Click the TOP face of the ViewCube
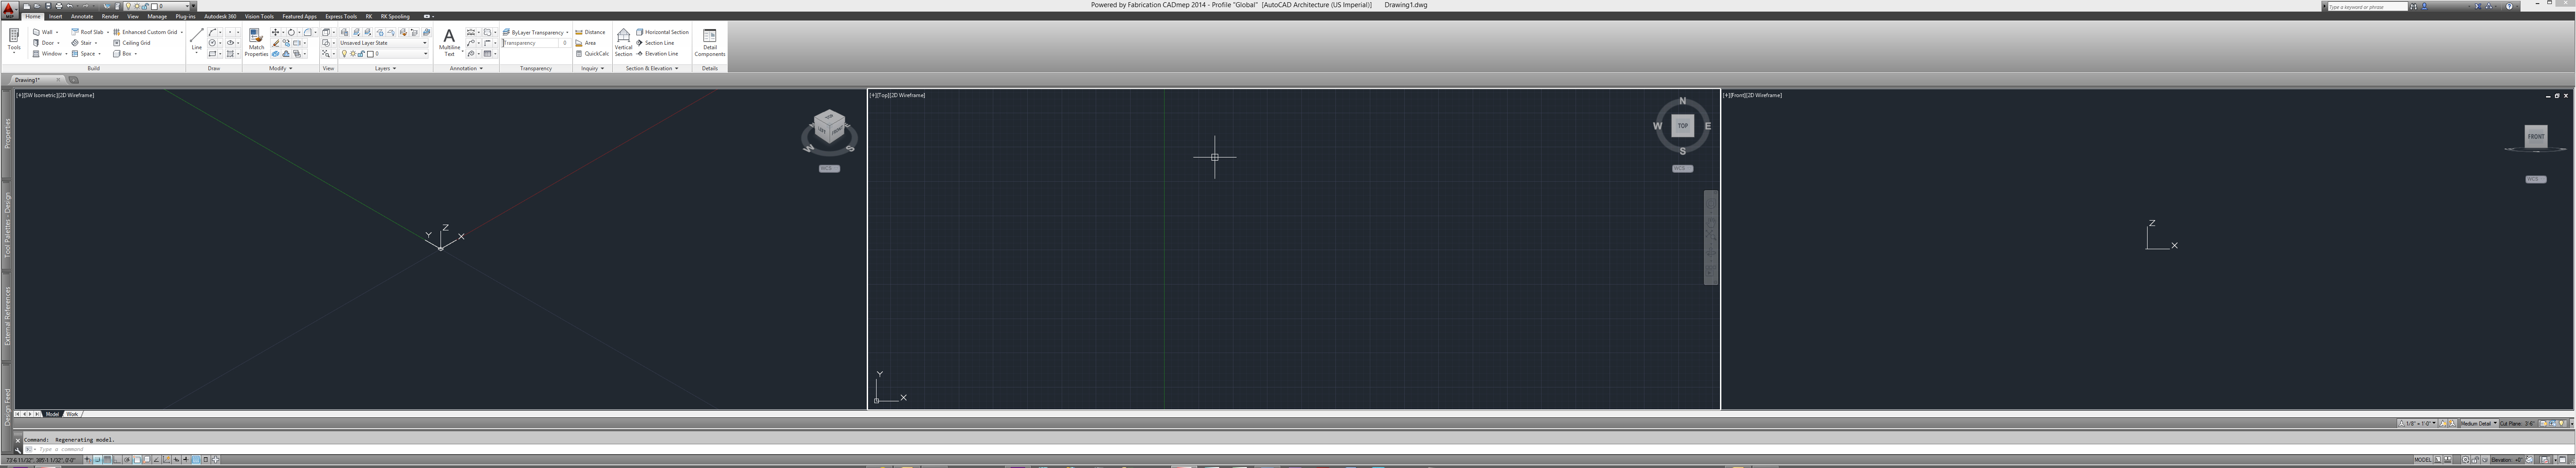The height and width of the screenshot is (468, 2576). [1682, 126]
